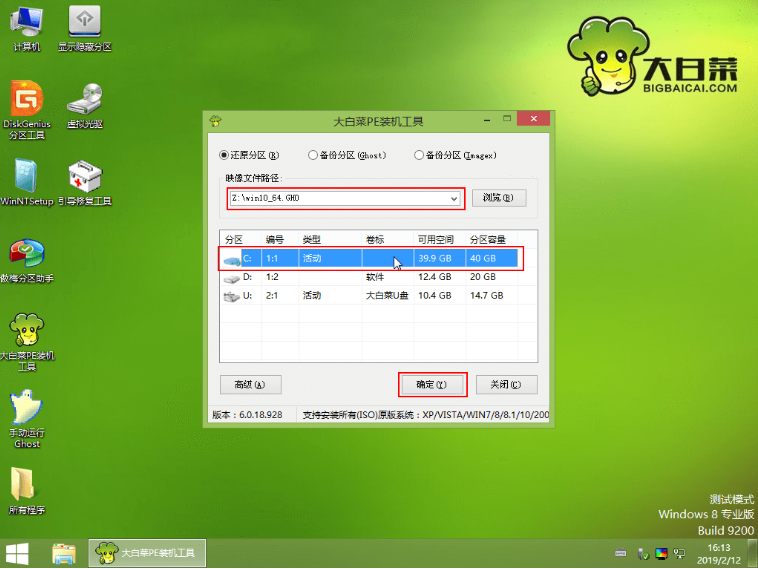The image size is (758, 569).
Task: Launch 手动运行 Ghost desktop icon
Action: click(27, 420)
